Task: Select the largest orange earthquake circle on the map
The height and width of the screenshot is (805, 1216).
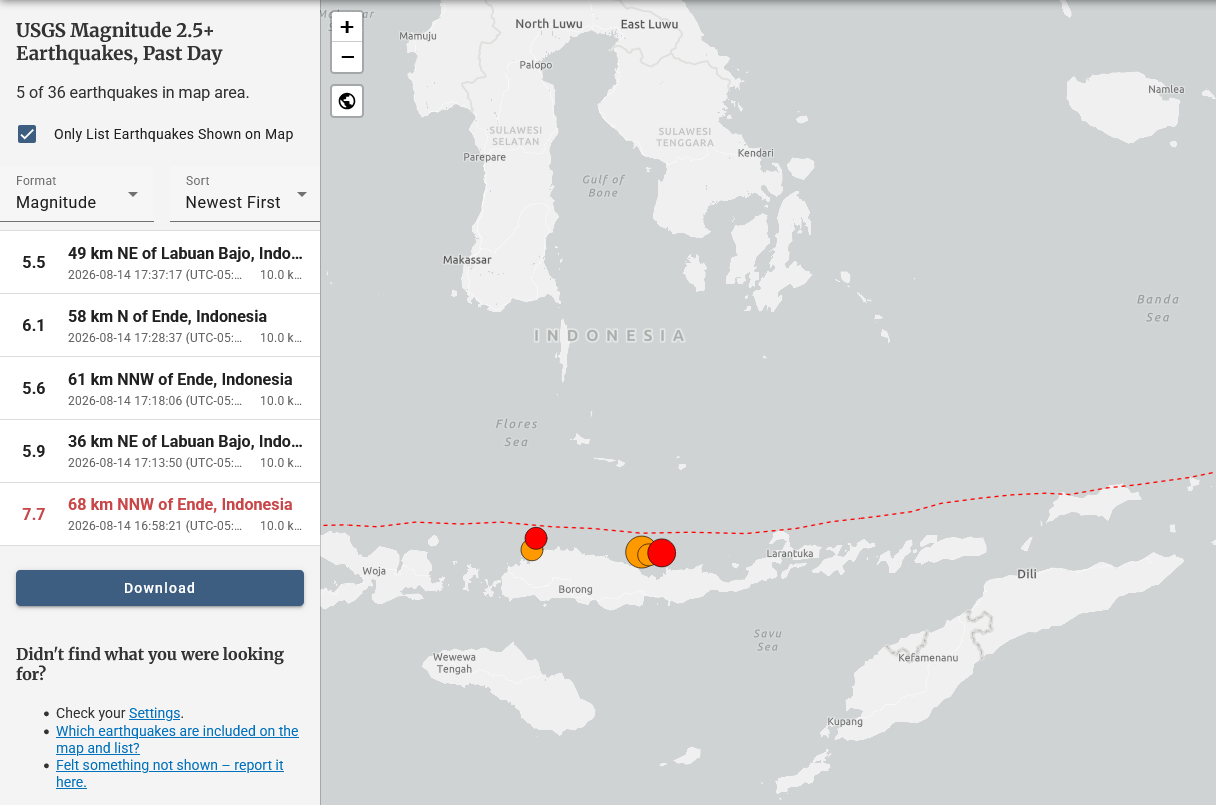Action: [x=640, y=551]
